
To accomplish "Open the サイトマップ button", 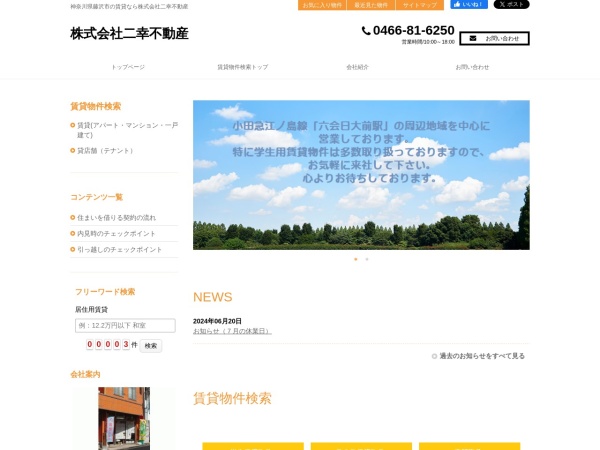I will [x=420, y=5].
